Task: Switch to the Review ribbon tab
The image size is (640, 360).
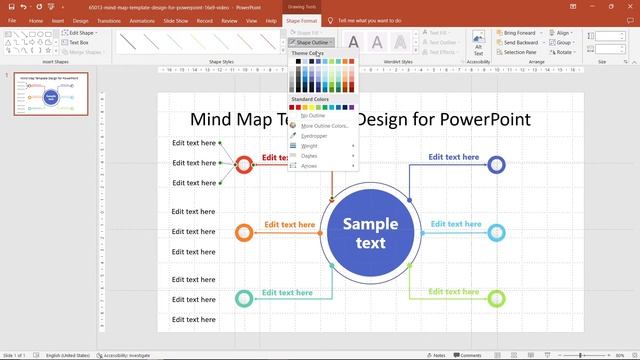Action: tap(229, 20)
